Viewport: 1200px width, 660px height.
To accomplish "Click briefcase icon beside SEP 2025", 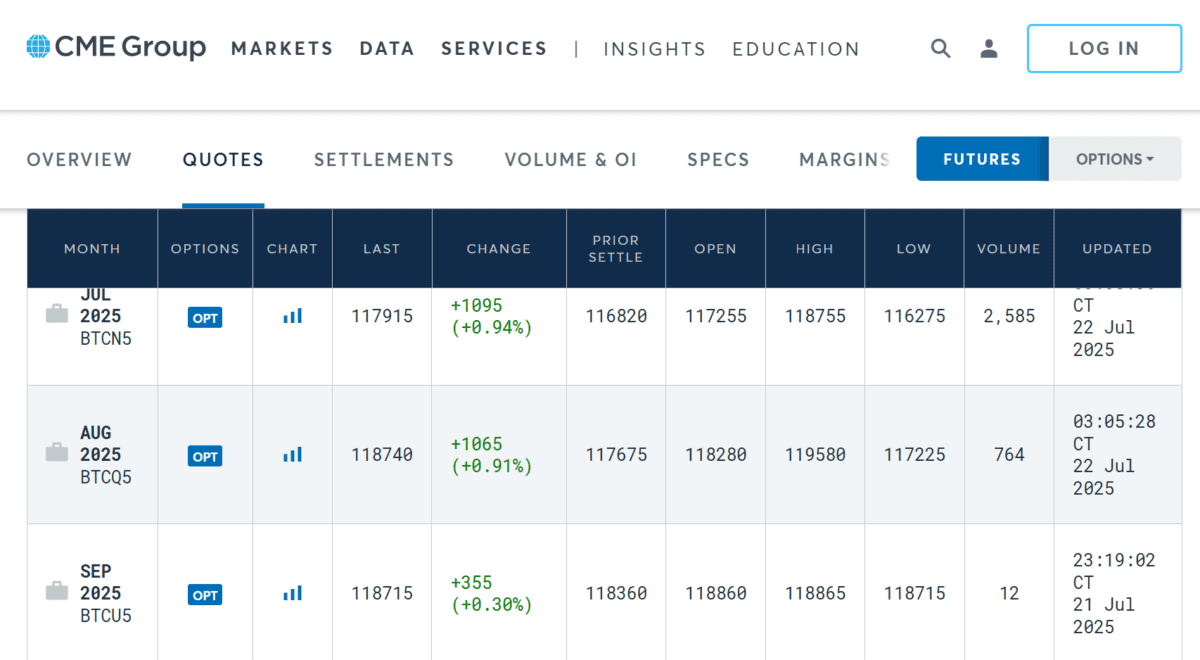I will click(57, 592).
